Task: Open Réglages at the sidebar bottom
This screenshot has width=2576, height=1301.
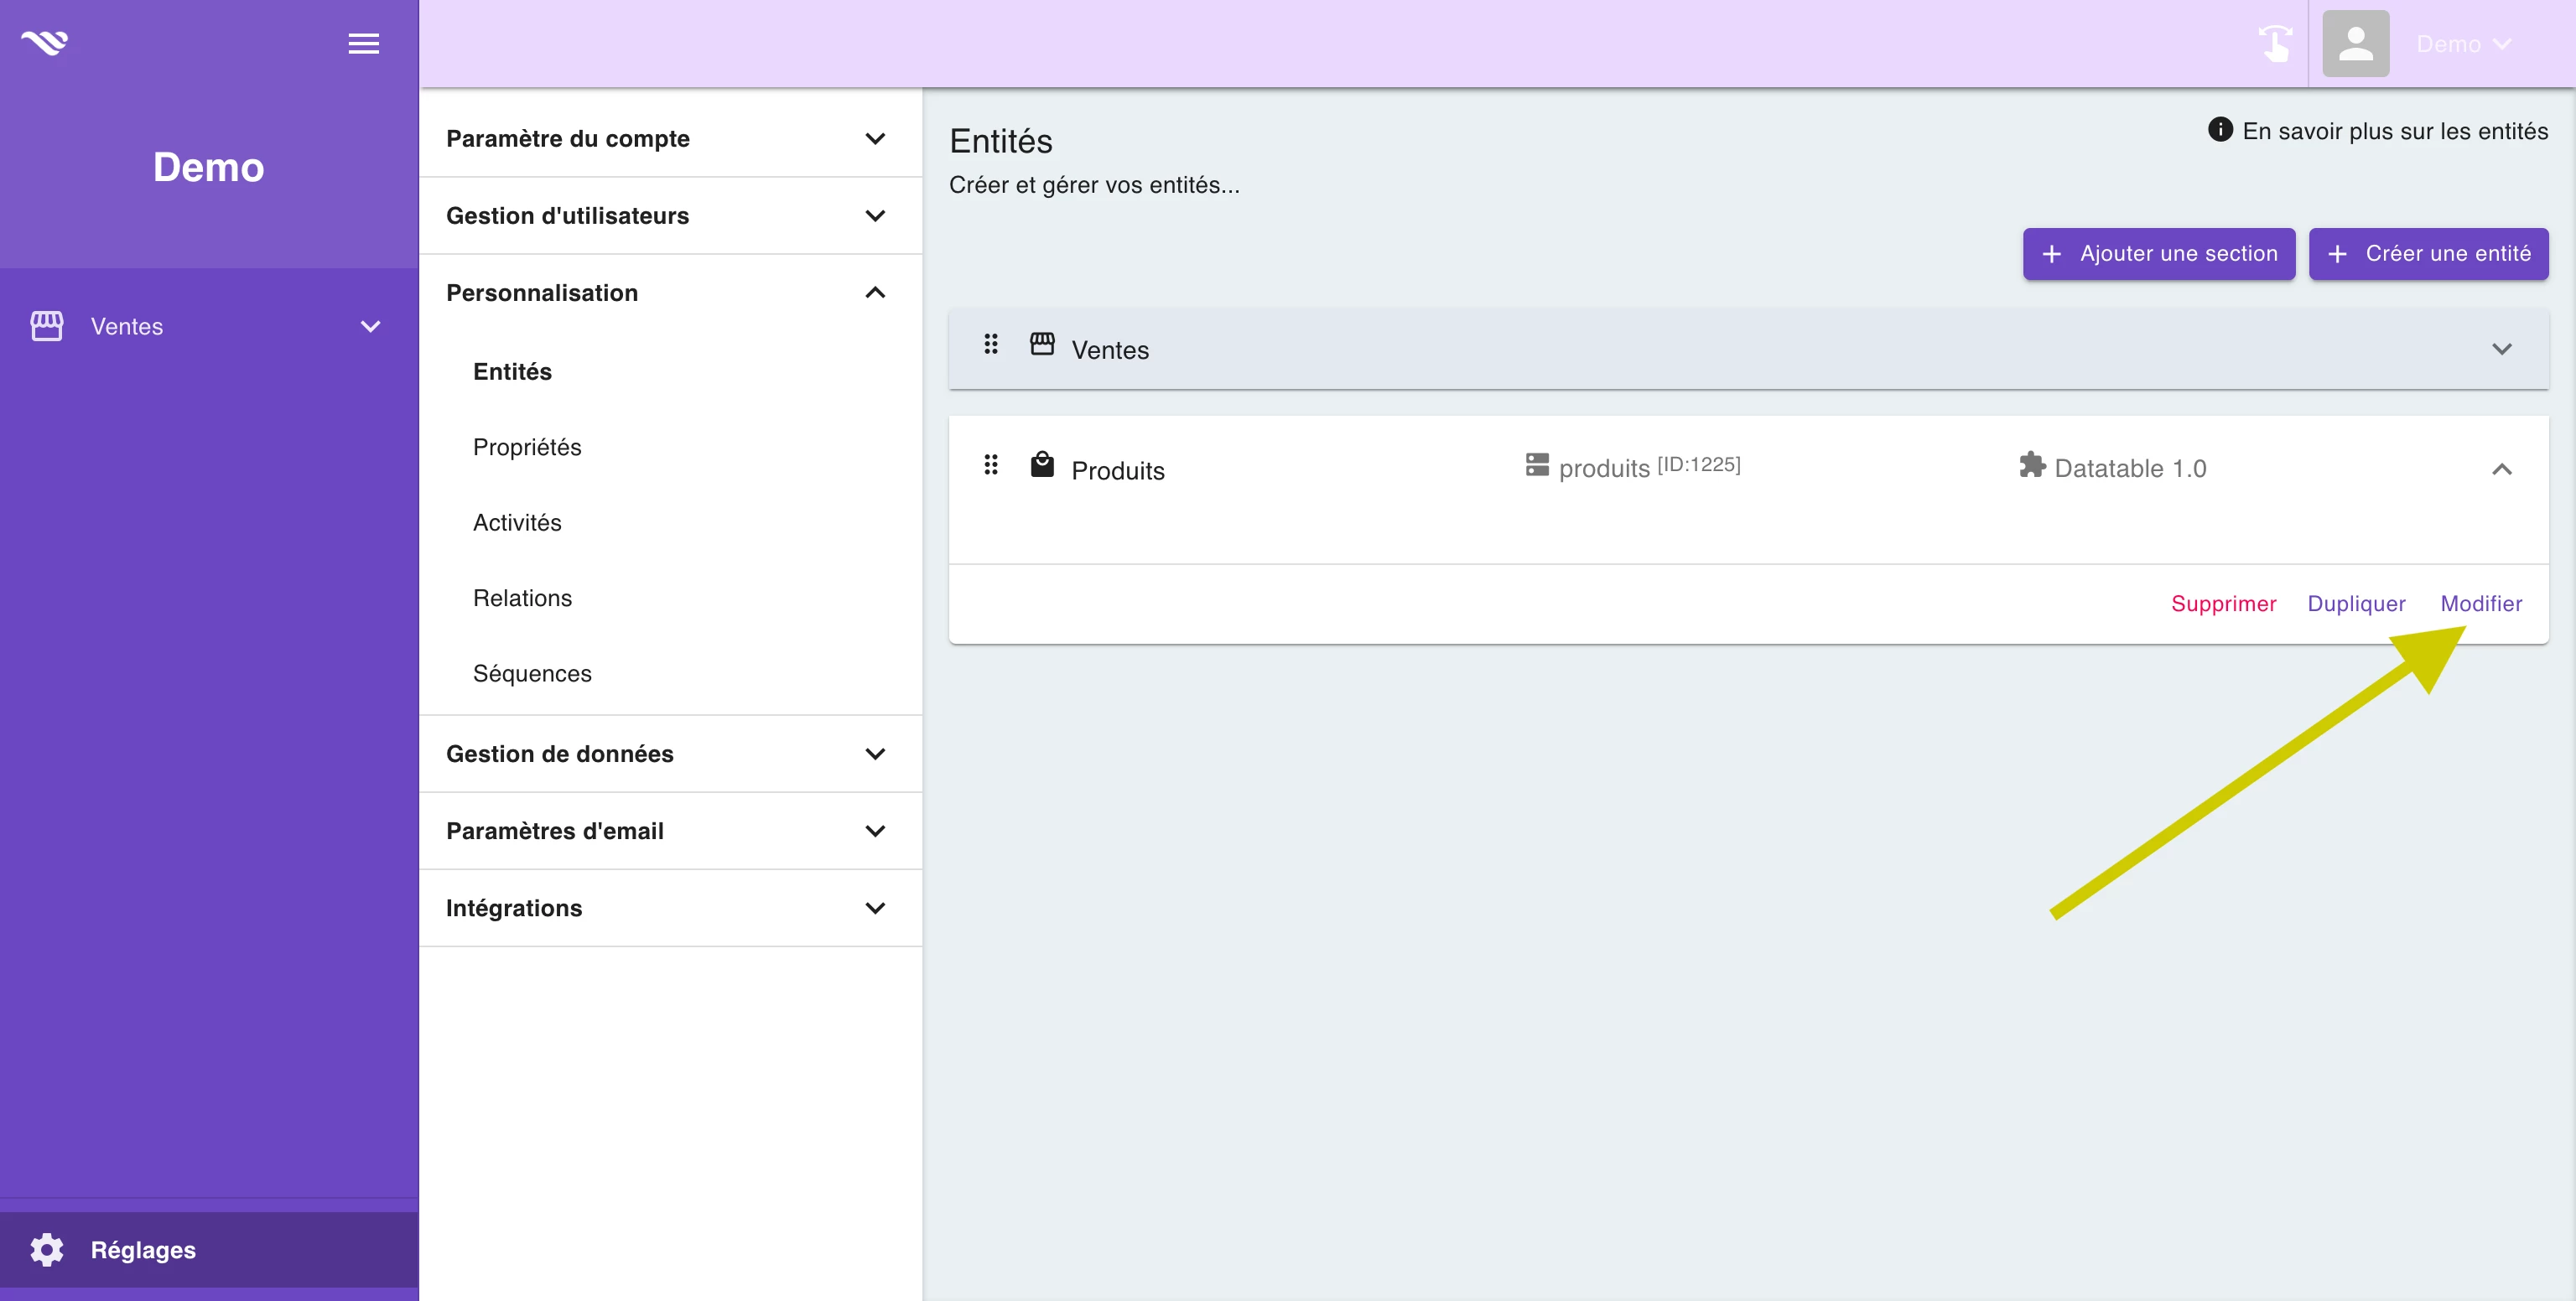Action: pos(209,1249)
